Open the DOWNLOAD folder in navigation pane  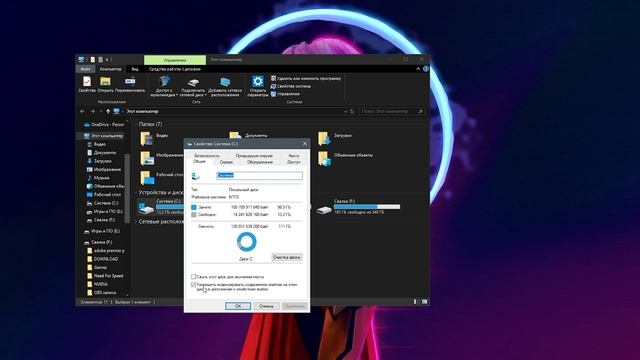coord(102,259)
